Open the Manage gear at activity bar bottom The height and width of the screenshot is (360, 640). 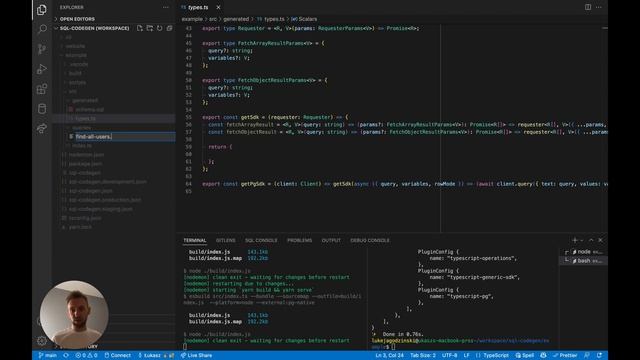42,341
